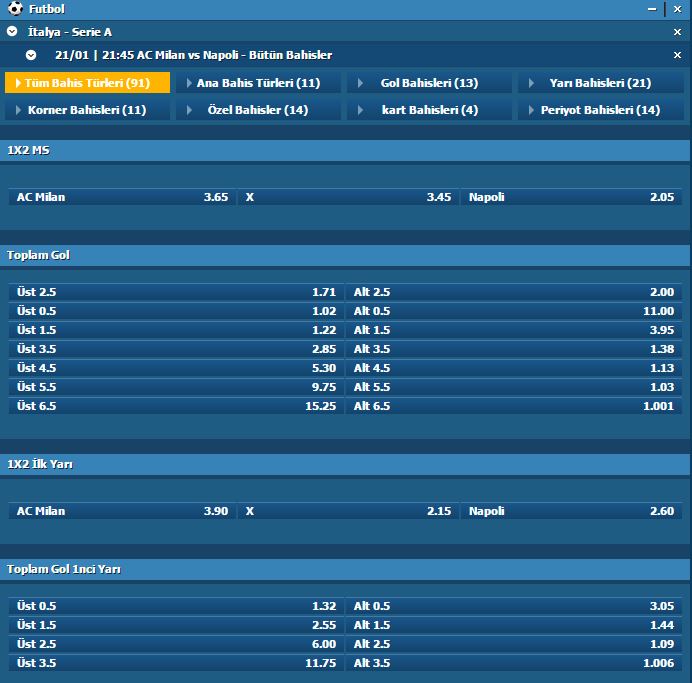Click the 1X2 MS section header

point(345,150)
